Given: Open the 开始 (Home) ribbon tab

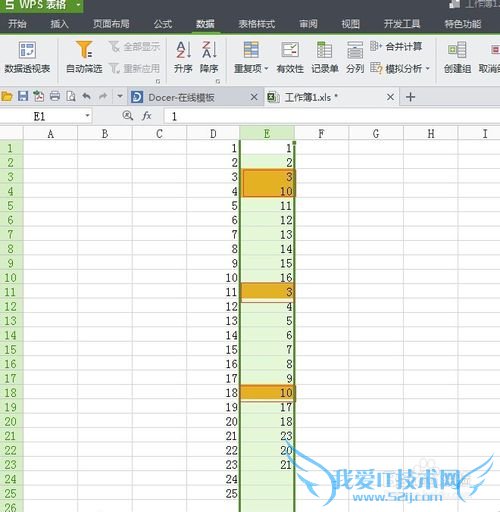Looking at the screenshot, I should [x=17, y=24].
